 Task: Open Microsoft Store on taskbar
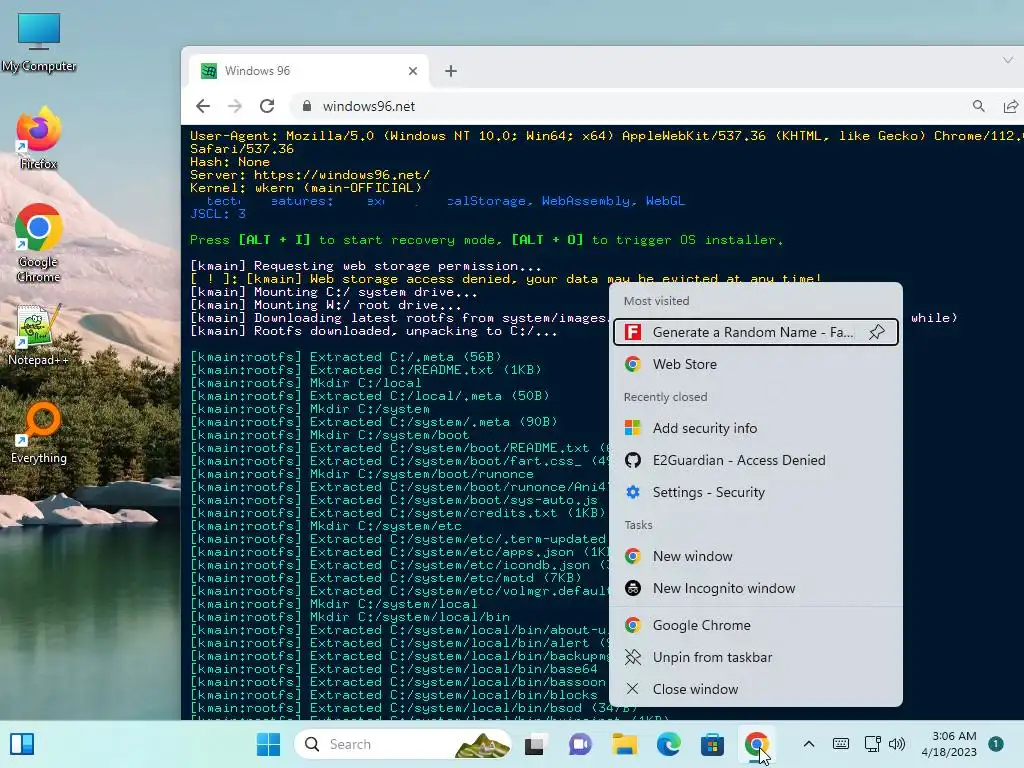pos(712,744)
